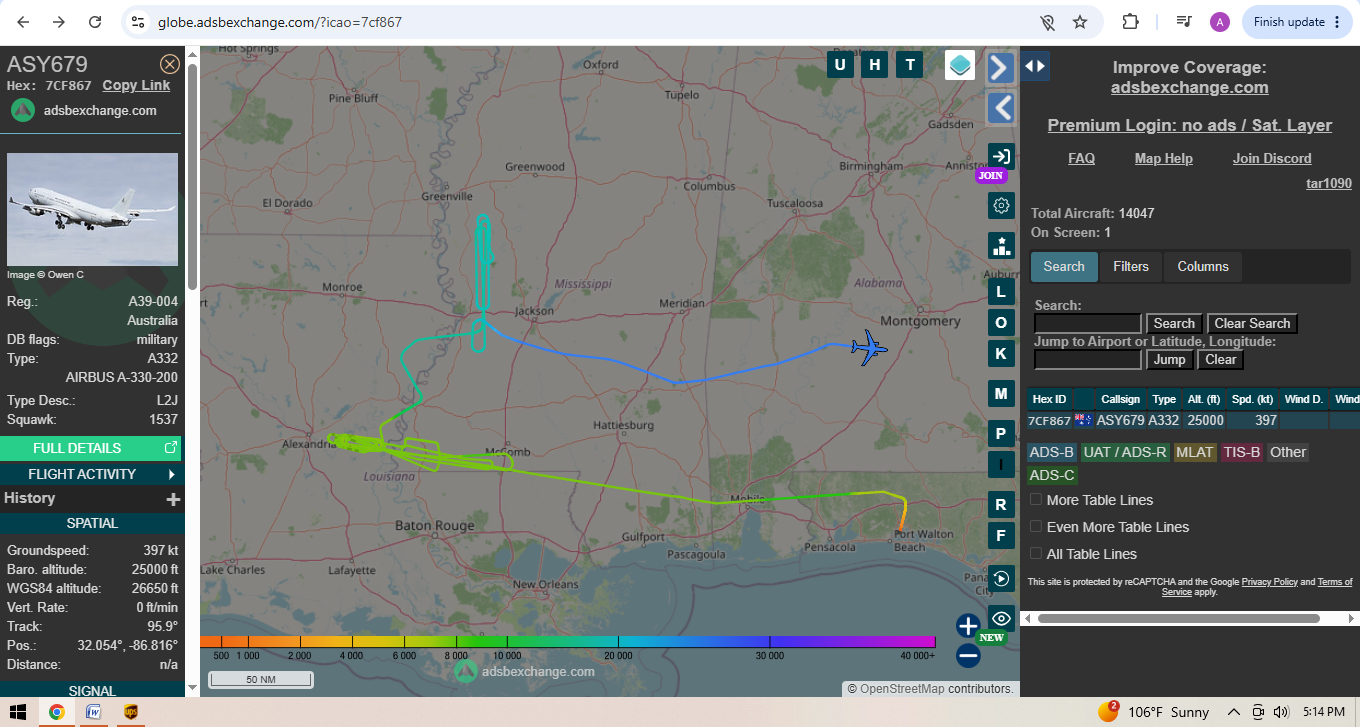Click the left-pointing chevron map button
Screen dimensions: 1360x727
(x=1000, y=108)
